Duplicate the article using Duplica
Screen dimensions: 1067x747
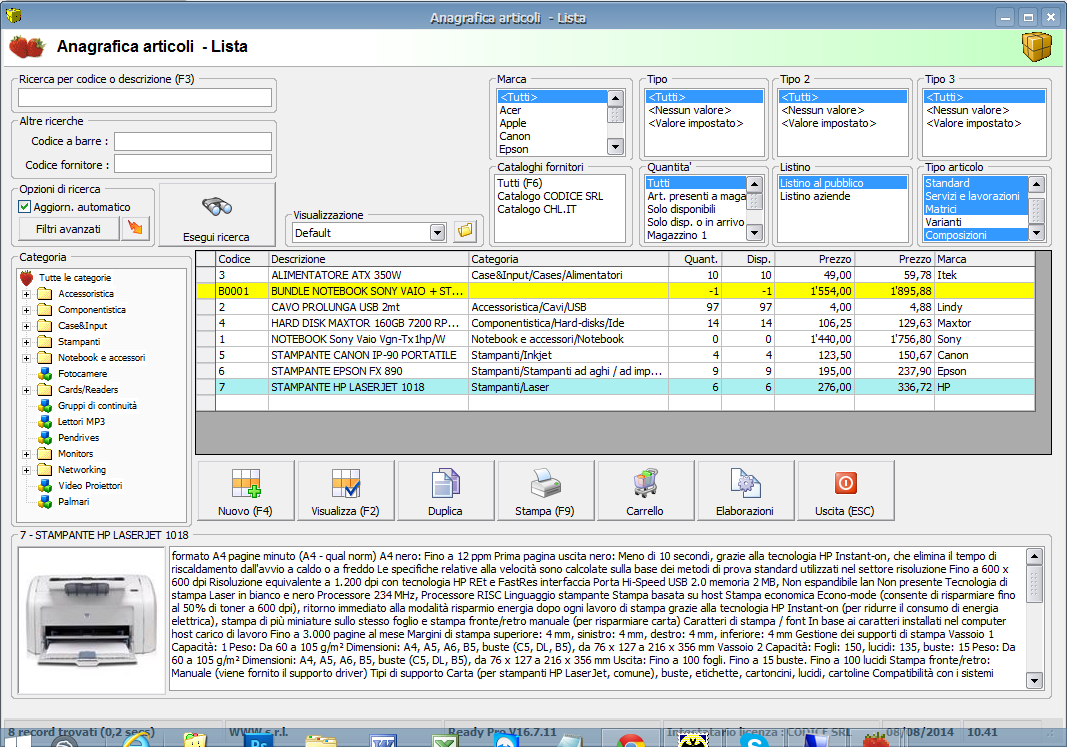(446, 491)
